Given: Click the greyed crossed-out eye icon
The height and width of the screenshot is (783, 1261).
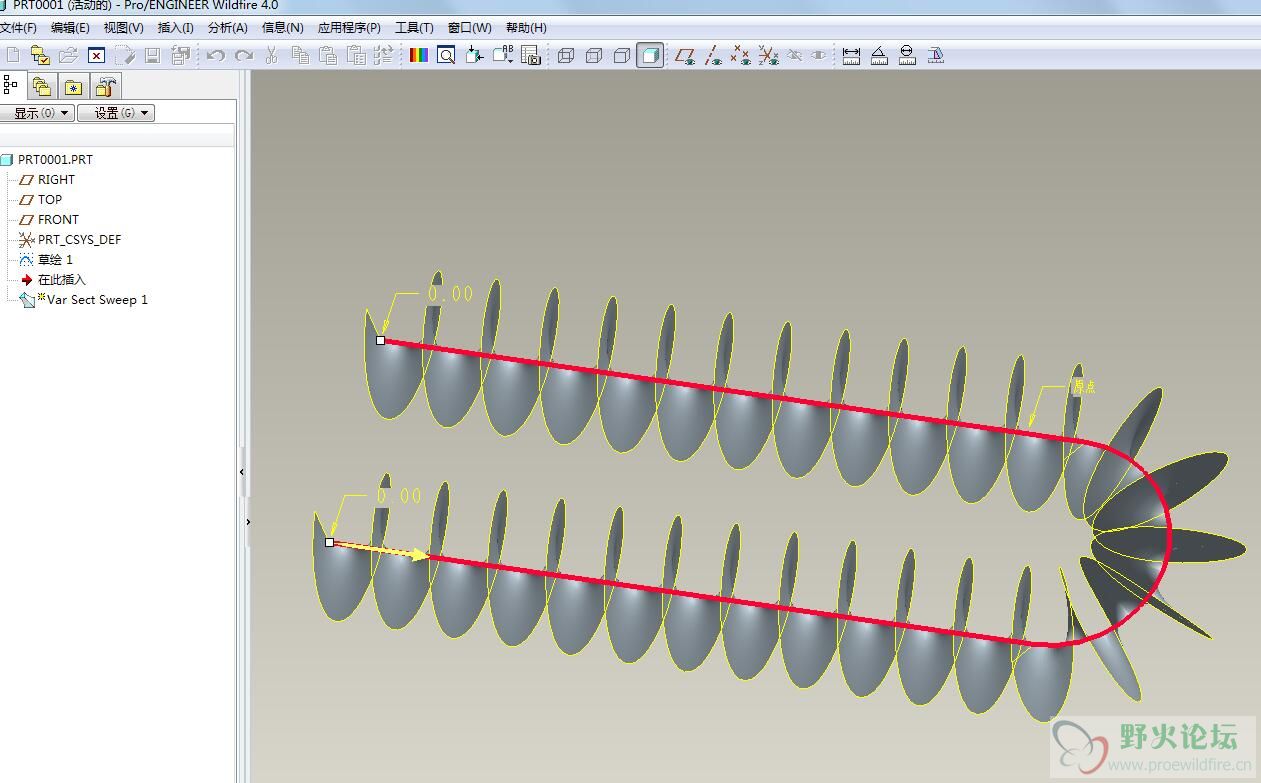Looking at the screenshot, I should coord(795,55).
